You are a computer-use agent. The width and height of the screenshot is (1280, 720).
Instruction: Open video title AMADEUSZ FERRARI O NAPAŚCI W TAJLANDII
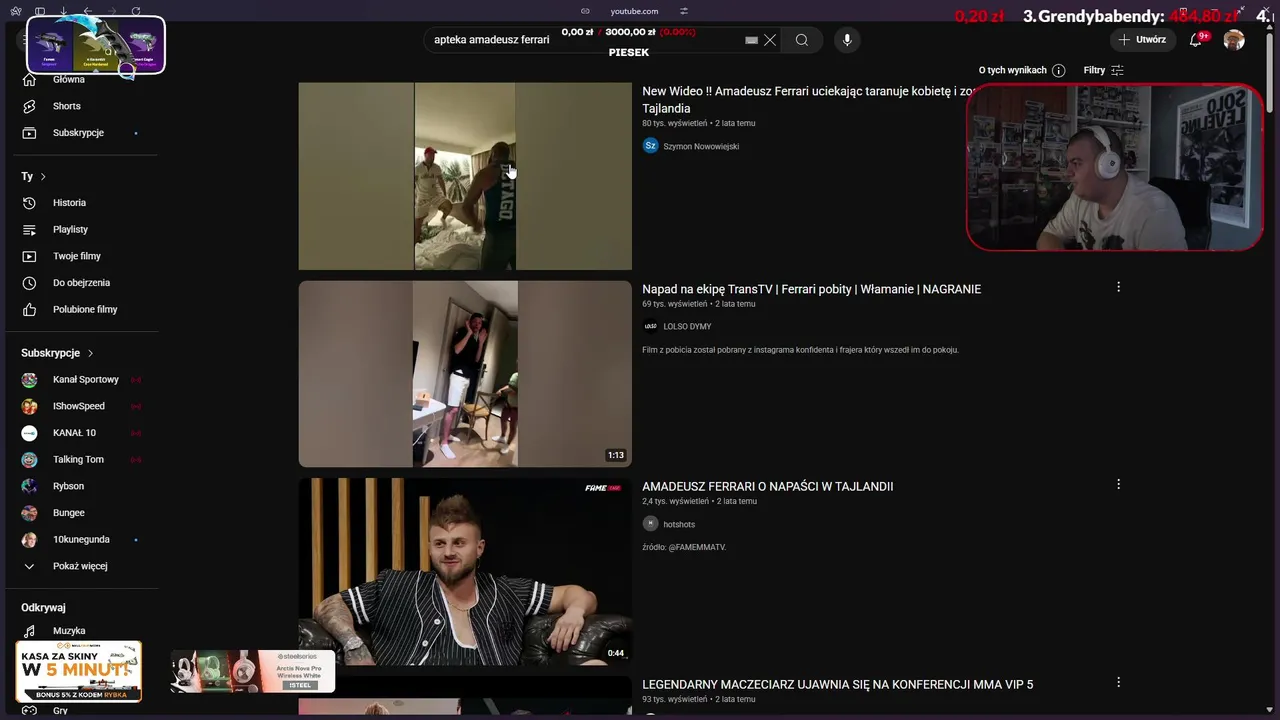(x=767, y=486)
